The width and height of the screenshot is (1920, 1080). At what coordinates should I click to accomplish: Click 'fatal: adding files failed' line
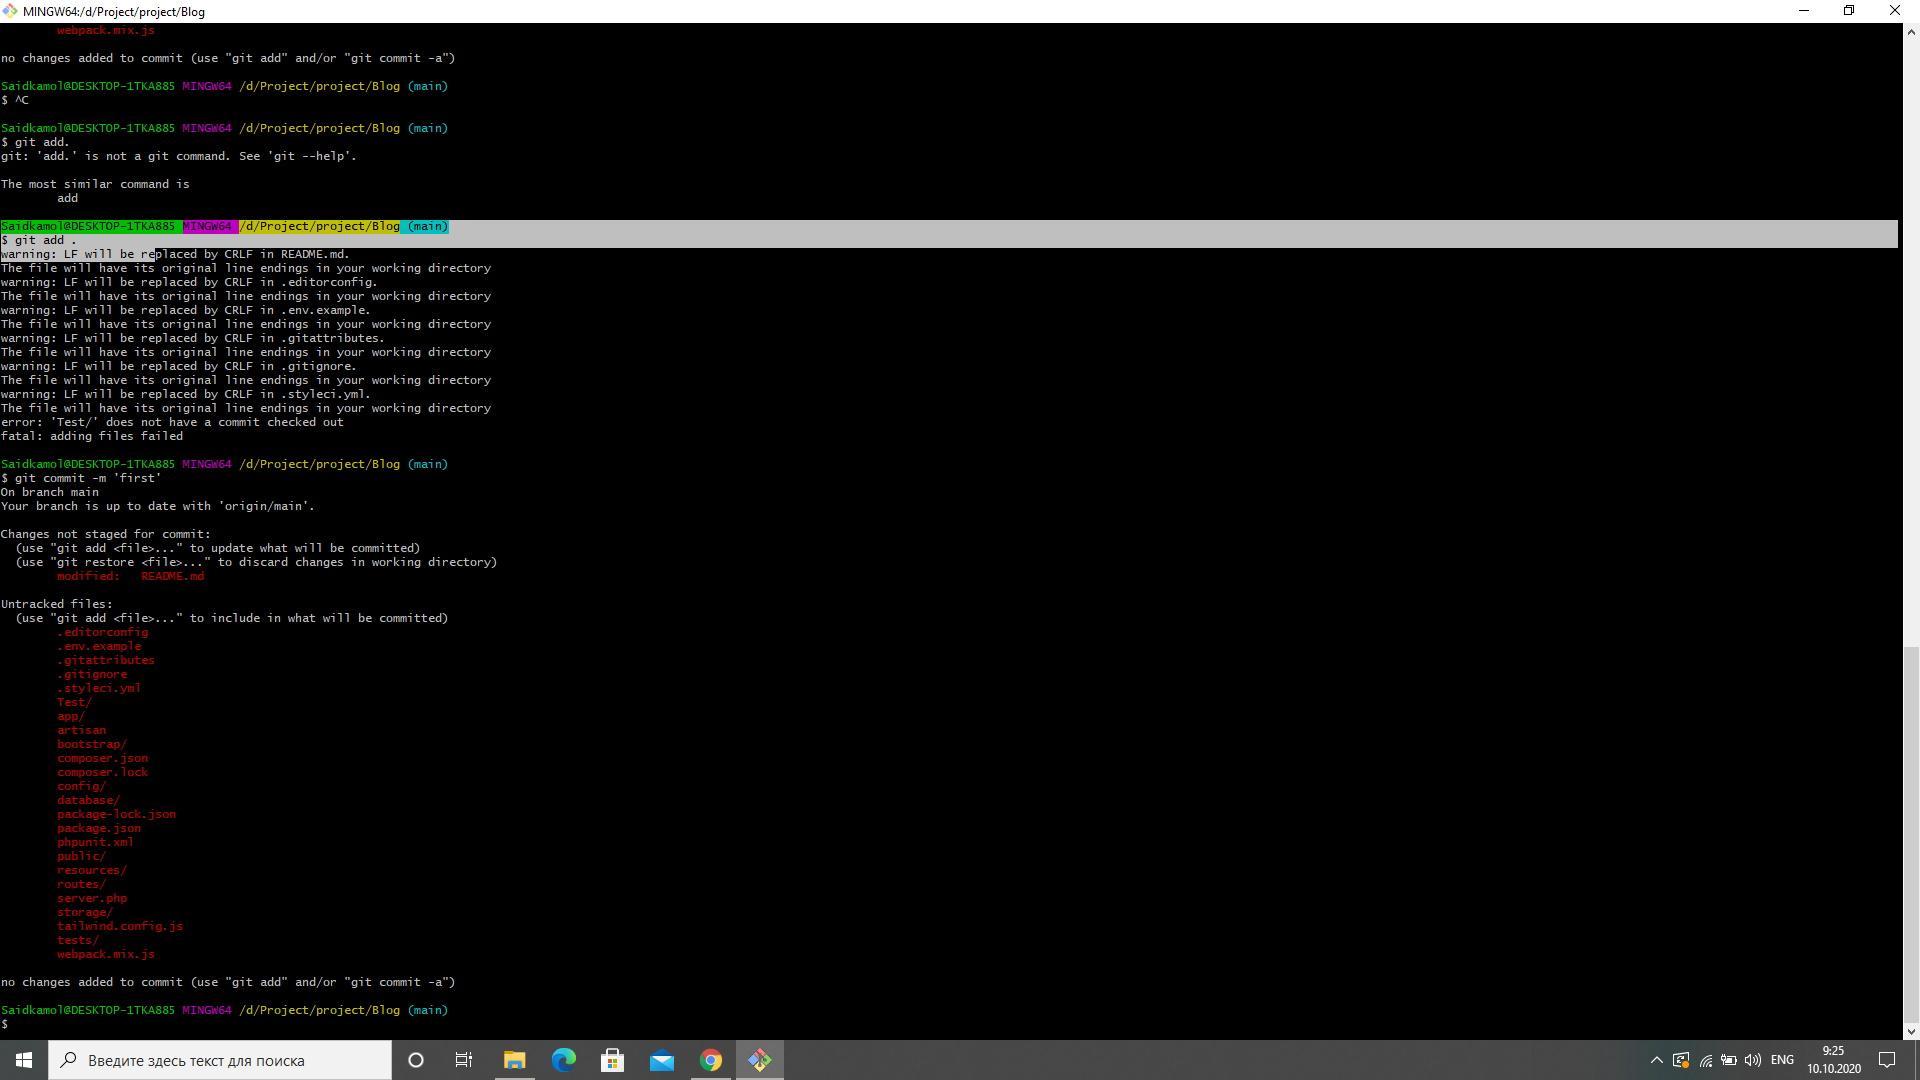point(92,436)
